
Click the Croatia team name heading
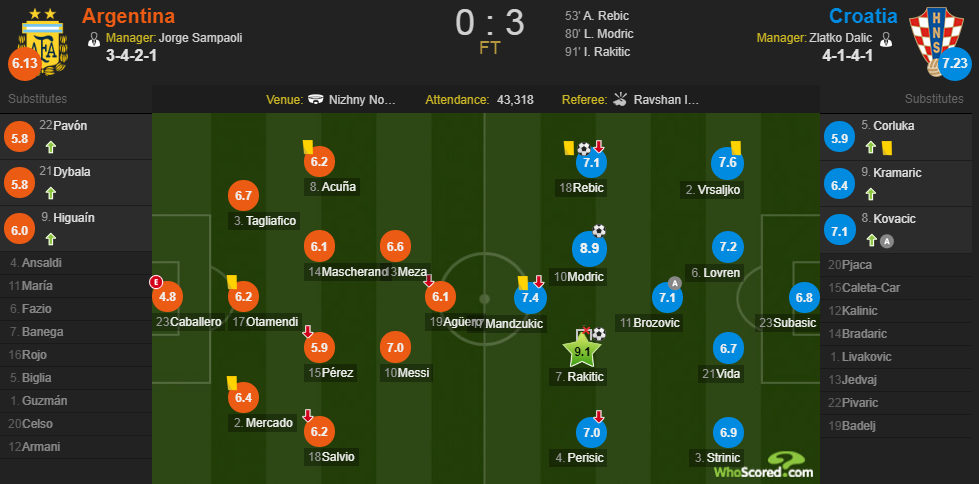[x=863, y=16]
